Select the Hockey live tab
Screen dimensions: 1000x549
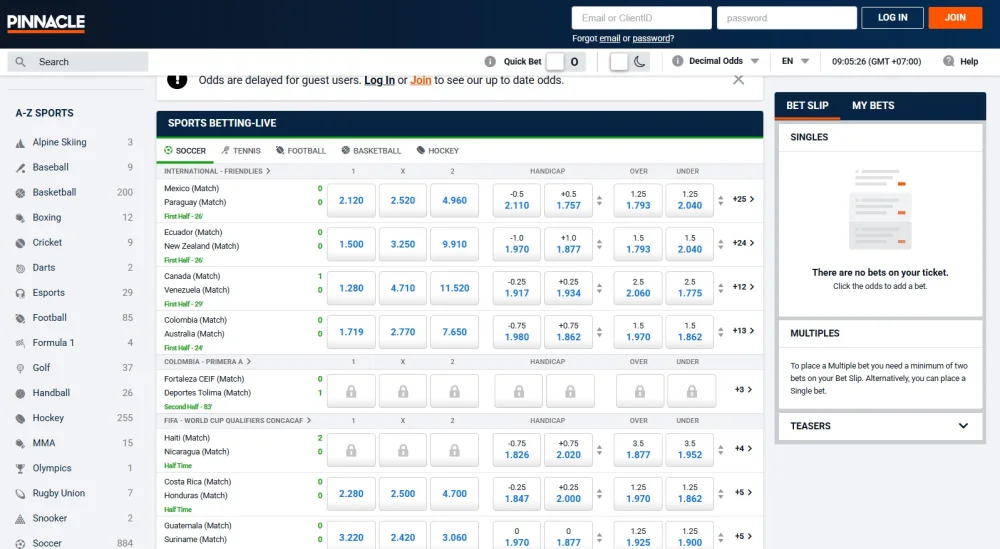click(438, 150)
